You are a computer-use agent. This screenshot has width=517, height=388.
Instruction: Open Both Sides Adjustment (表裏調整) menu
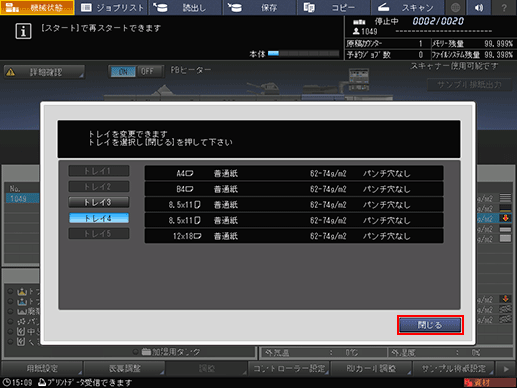[124, 369]
